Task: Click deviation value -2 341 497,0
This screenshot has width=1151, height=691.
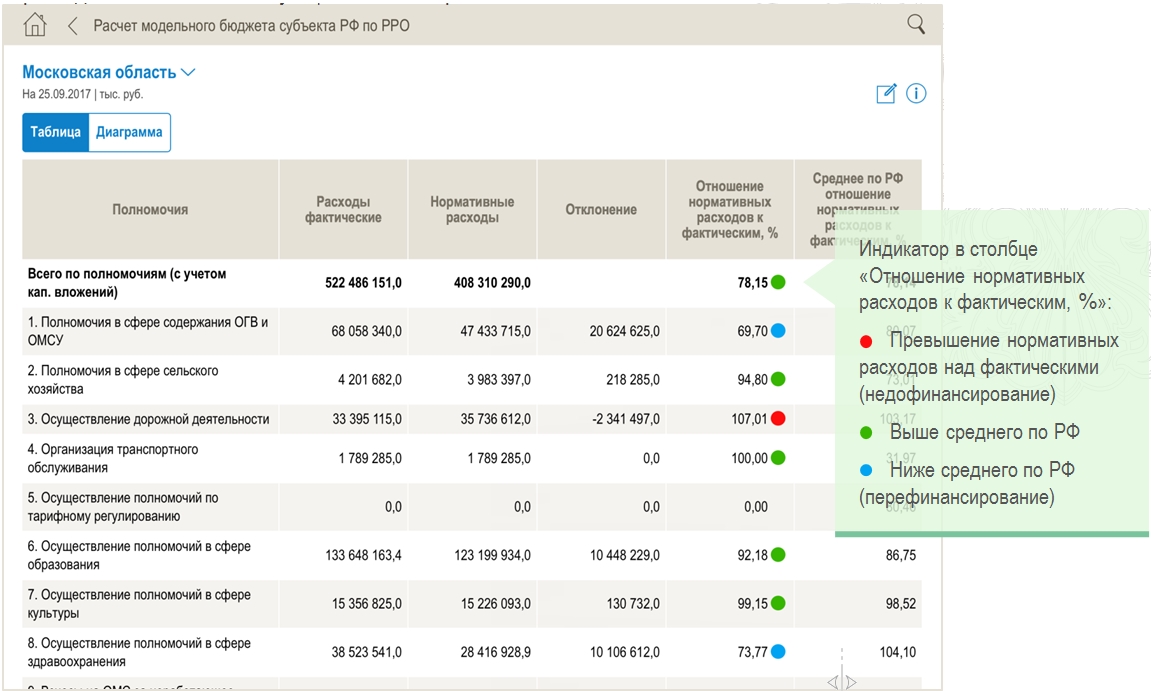Action: click(625, 419)
